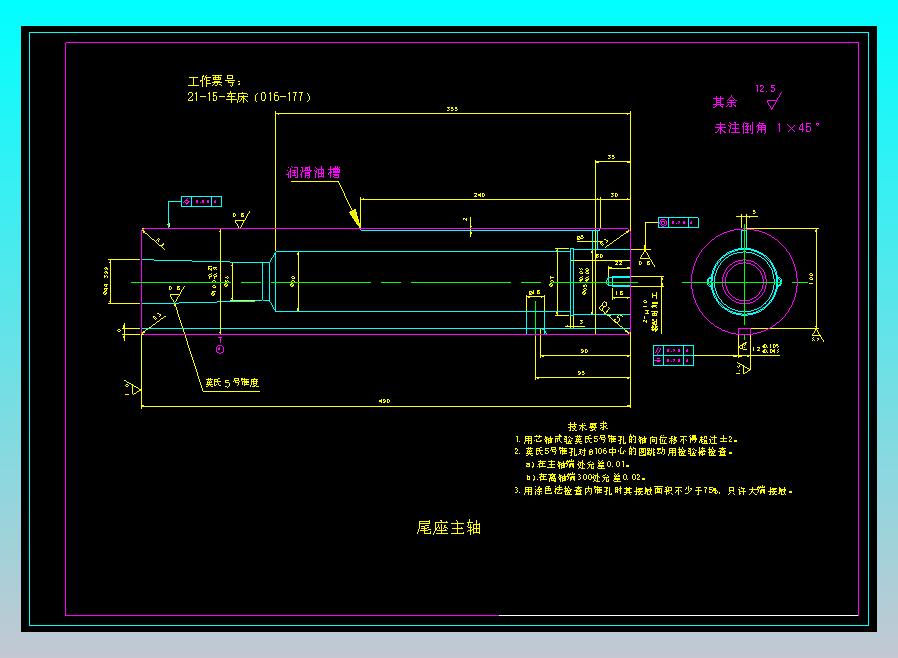This screenshot has height=658, width=898.
Task: Select technical requirement line 1 about 芯轴
Action: click(x=626, y=439)
